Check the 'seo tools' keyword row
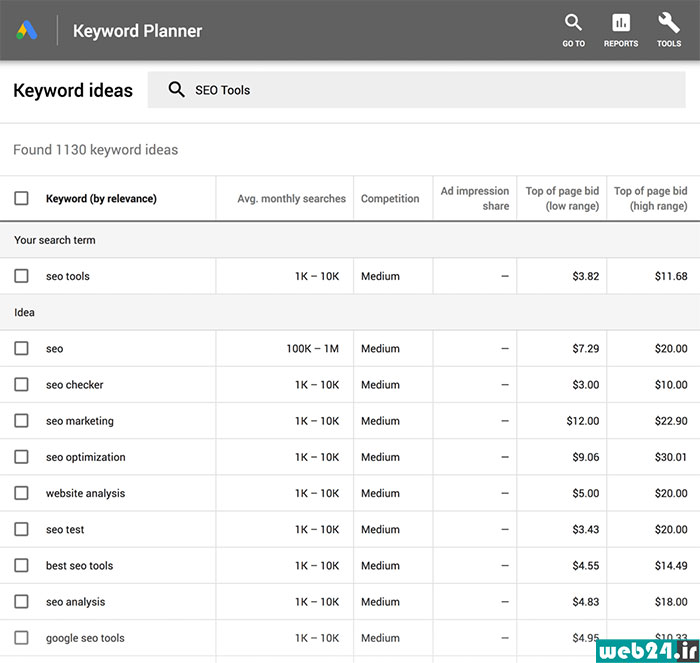The height and width of the screenshot is (663, 700). tap(21, 275)
